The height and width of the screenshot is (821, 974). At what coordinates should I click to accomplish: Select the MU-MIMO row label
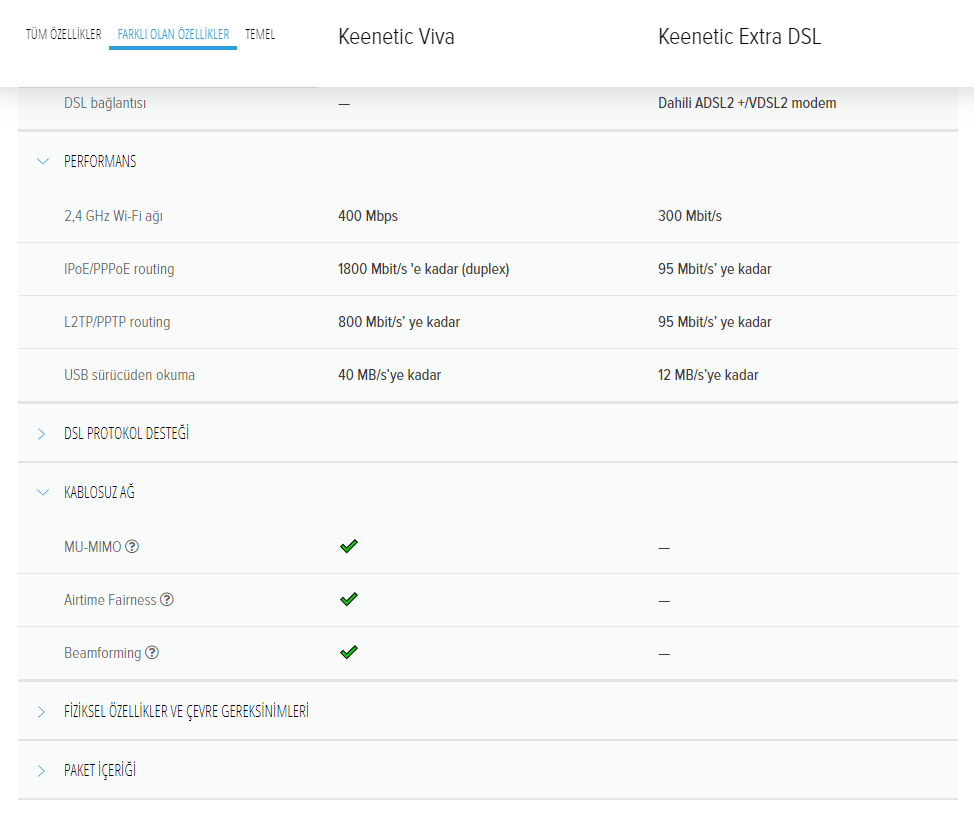(x=93, y=547)
